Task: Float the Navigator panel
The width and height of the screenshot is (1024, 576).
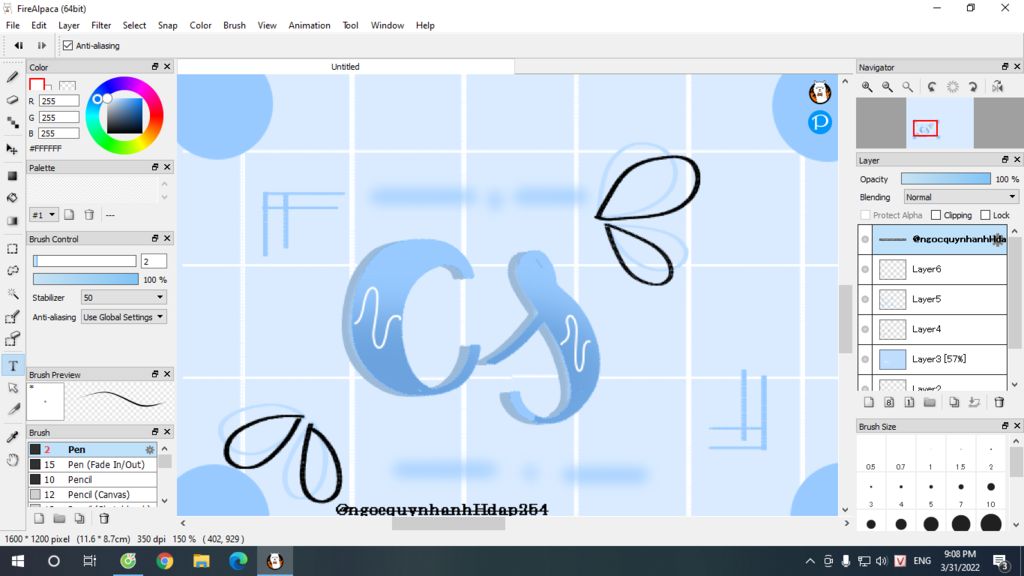Action: click(1005, 67)
